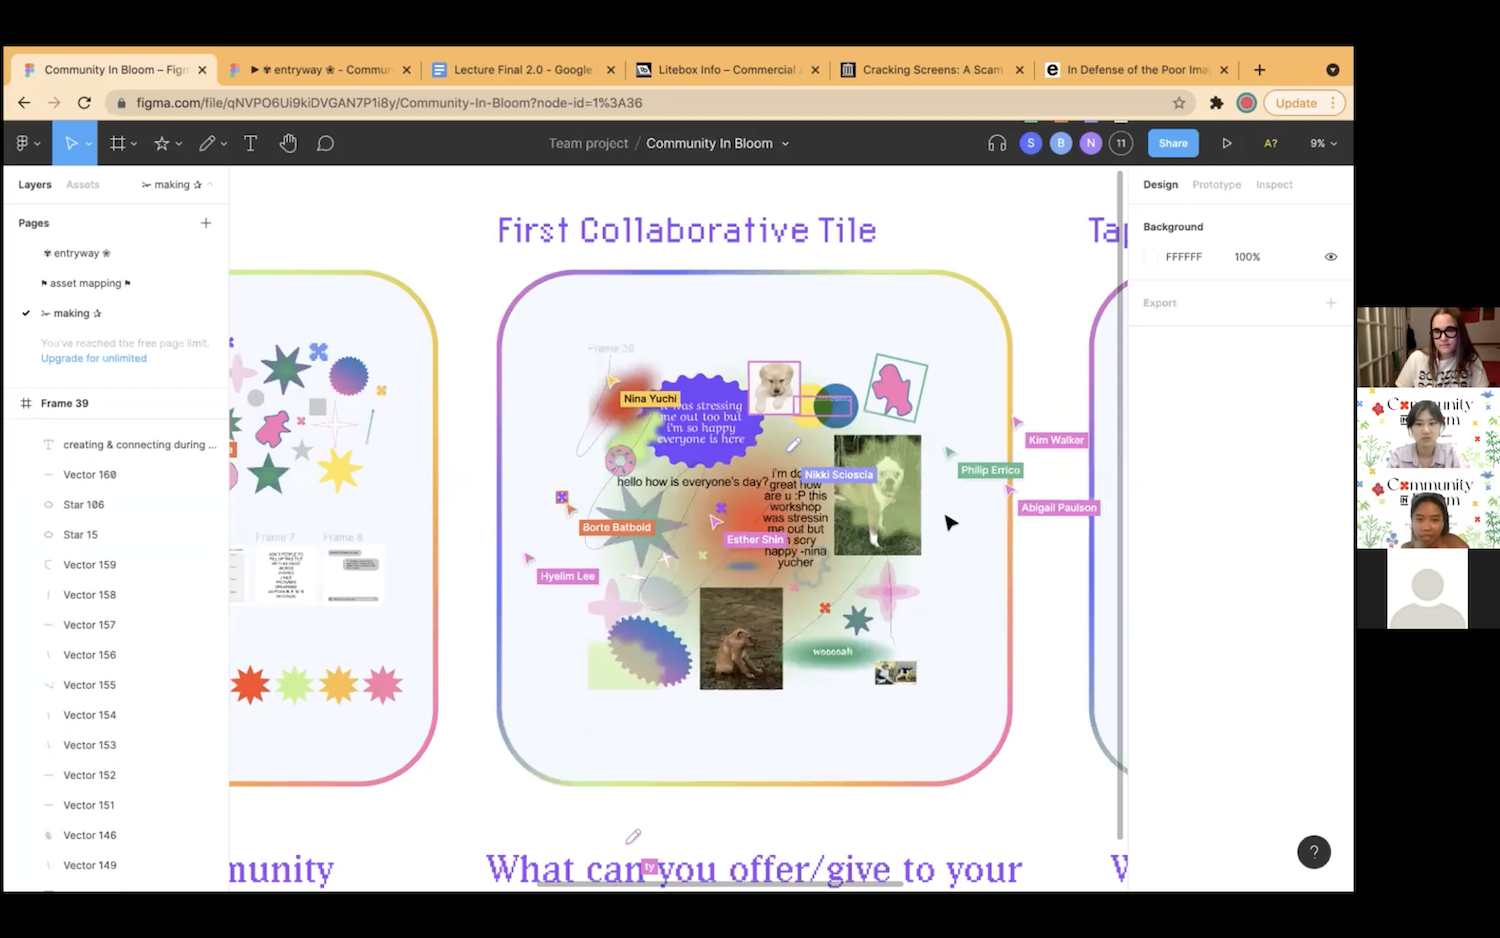Edit the FFFFFF background hex value
The height and width of the screenshot is (938, 1500).
(1184, 257)
